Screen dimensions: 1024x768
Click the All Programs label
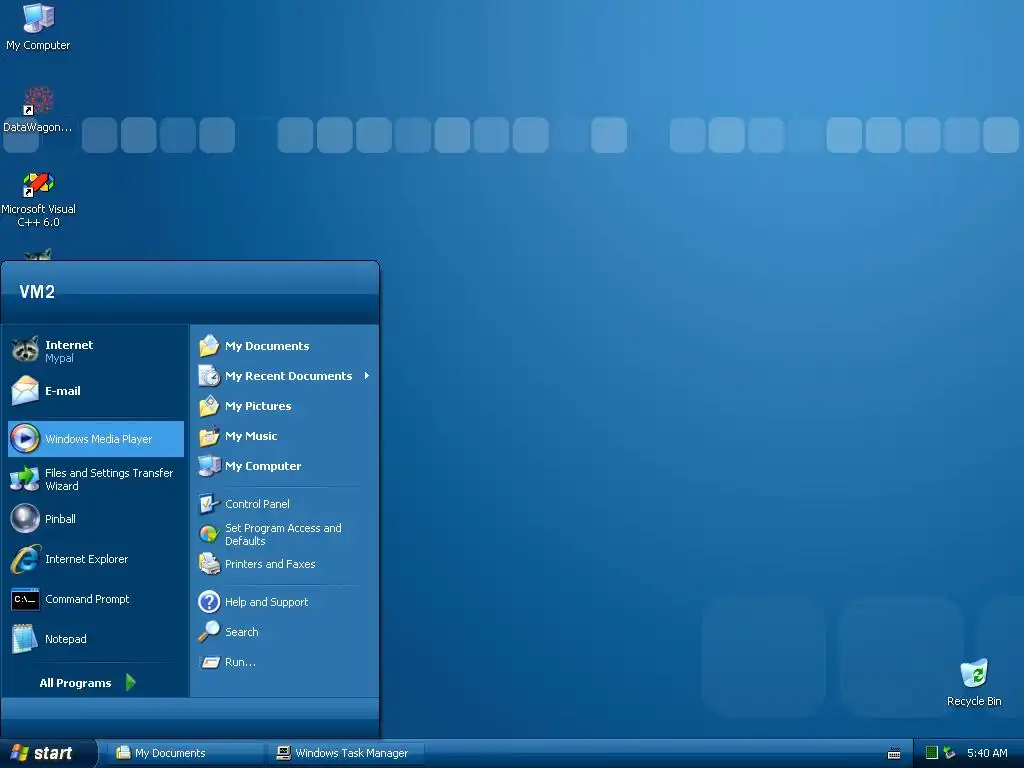[x=75, y=682]
